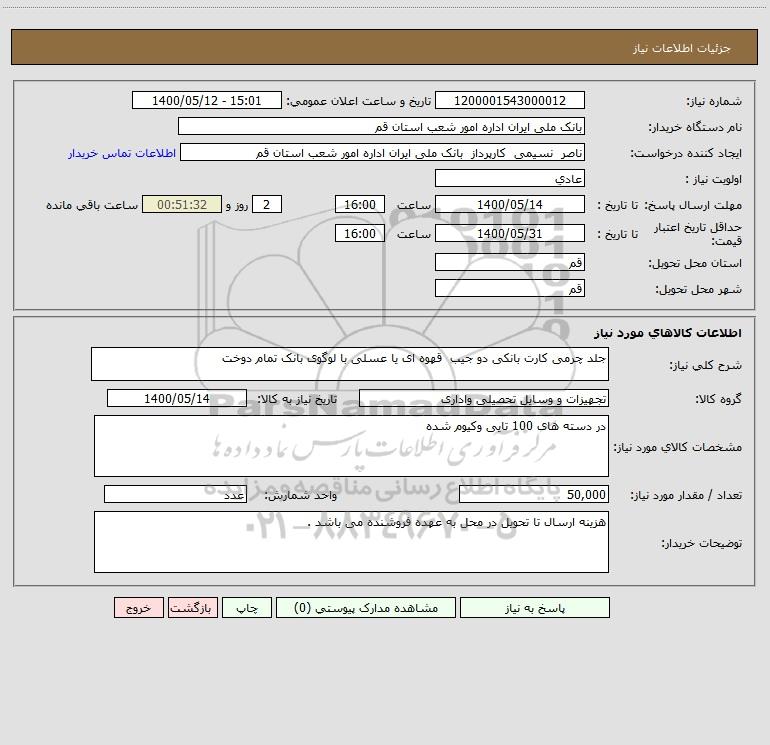The image size is (770, 745).
Task: Open 'مشاهده مدارک پیوستی (0)' attachments
Action: [366, 607]
